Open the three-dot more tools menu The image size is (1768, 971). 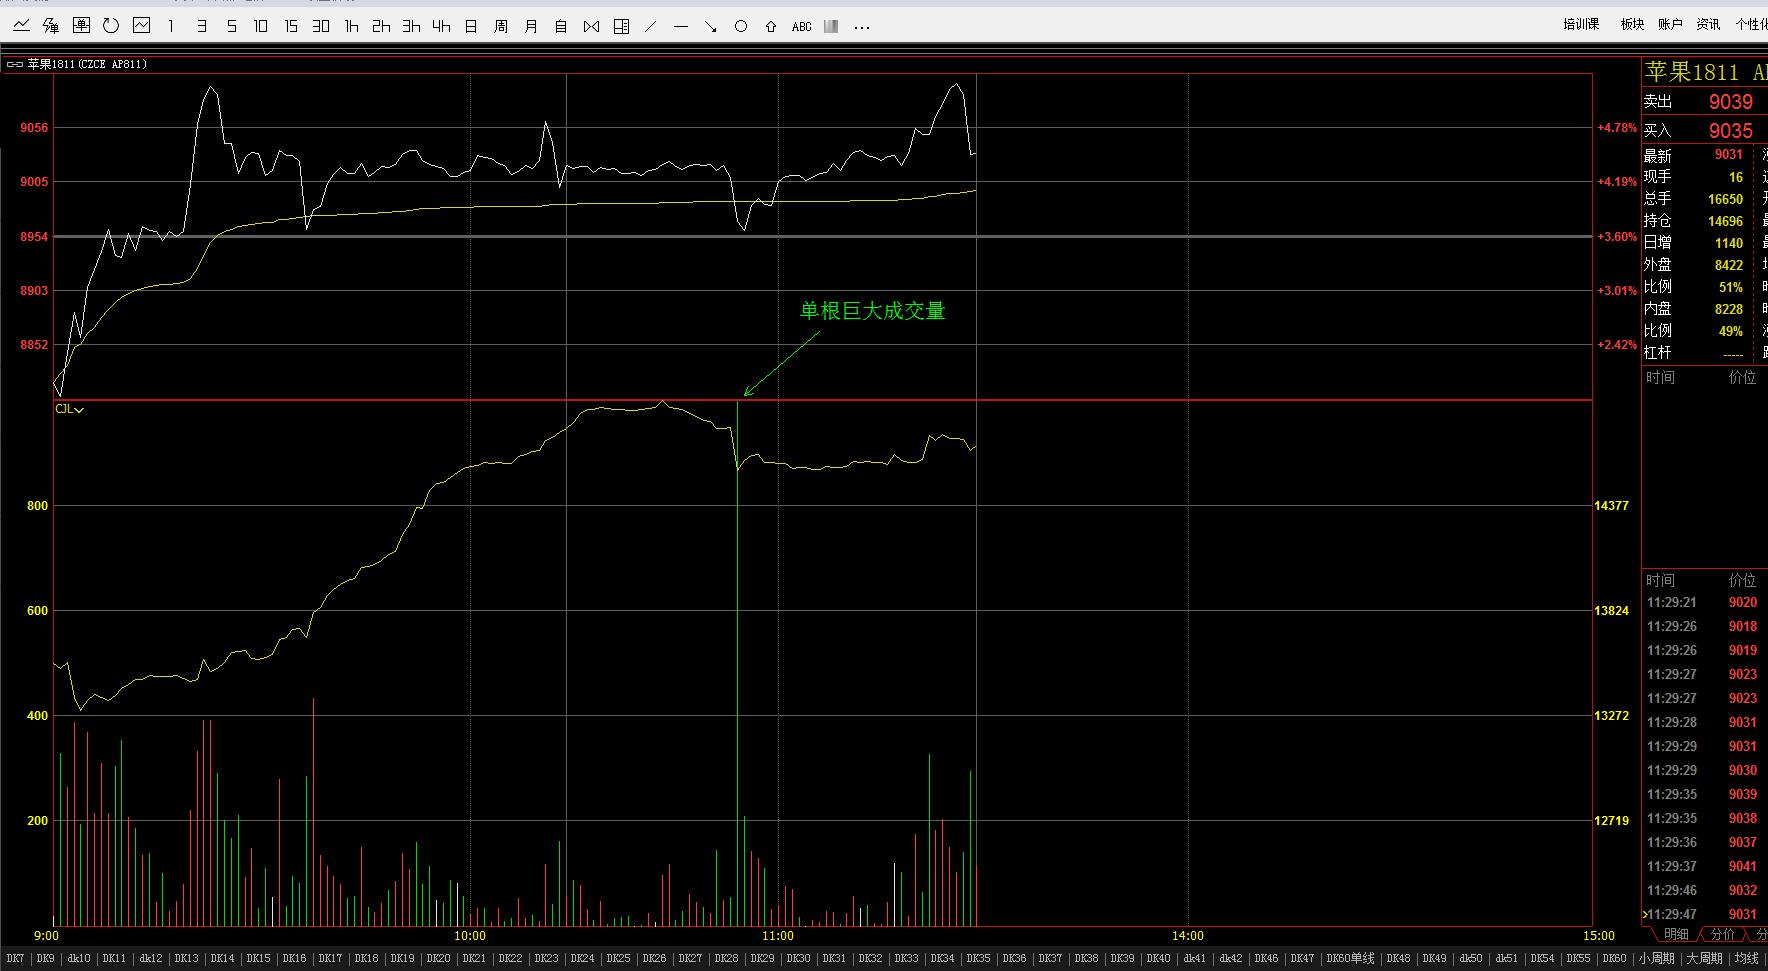(x=863, y=27)
